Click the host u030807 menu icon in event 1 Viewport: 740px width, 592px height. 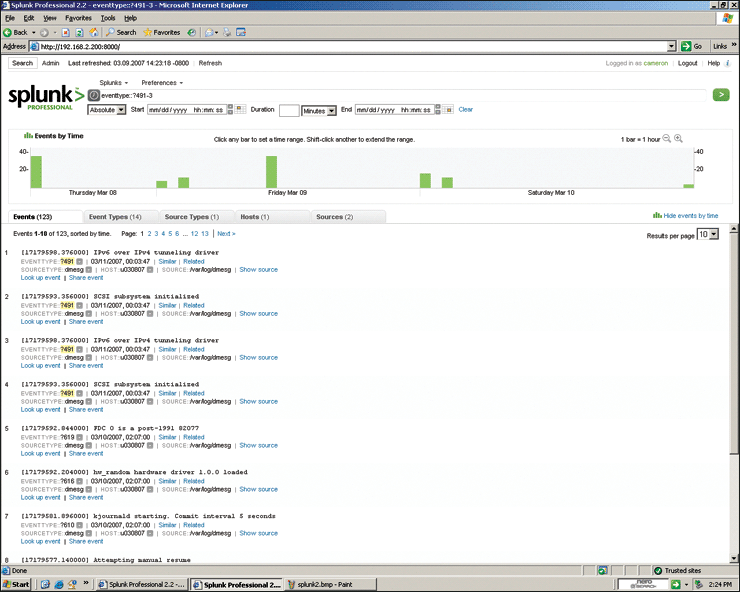tap(150, 270)
